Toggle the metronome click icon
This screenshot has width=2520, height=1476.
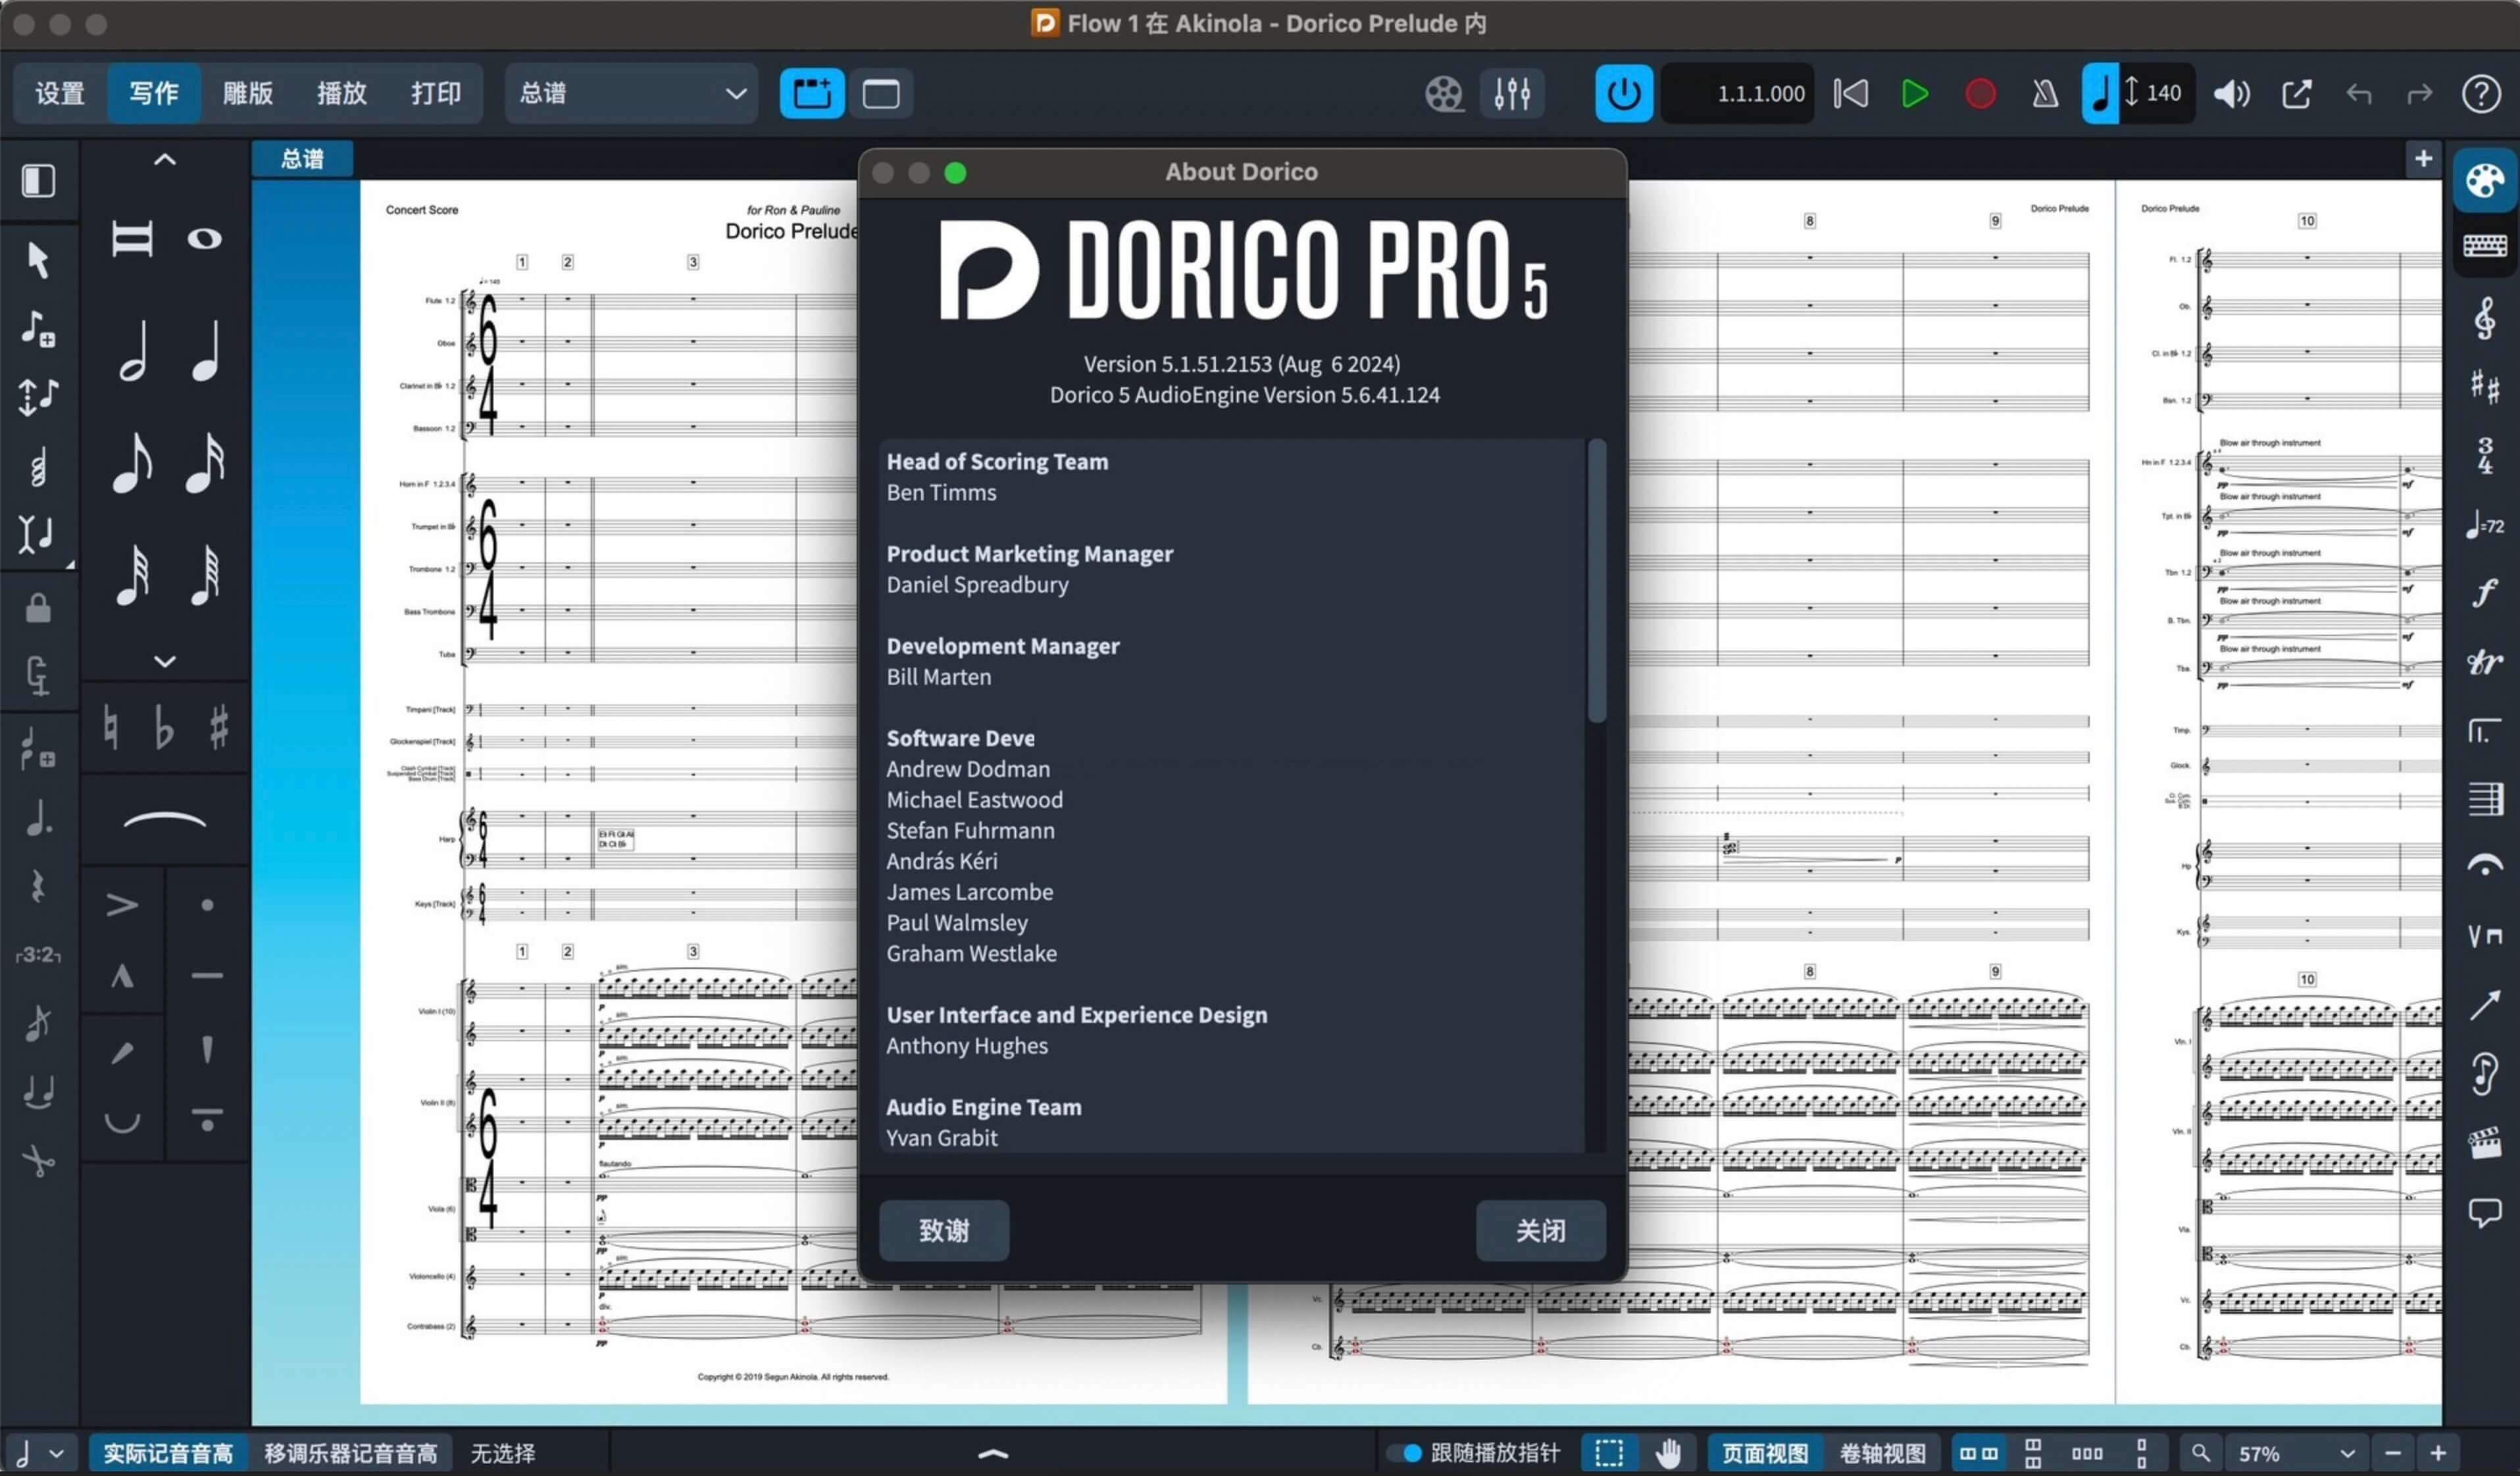coord(2045,94)
